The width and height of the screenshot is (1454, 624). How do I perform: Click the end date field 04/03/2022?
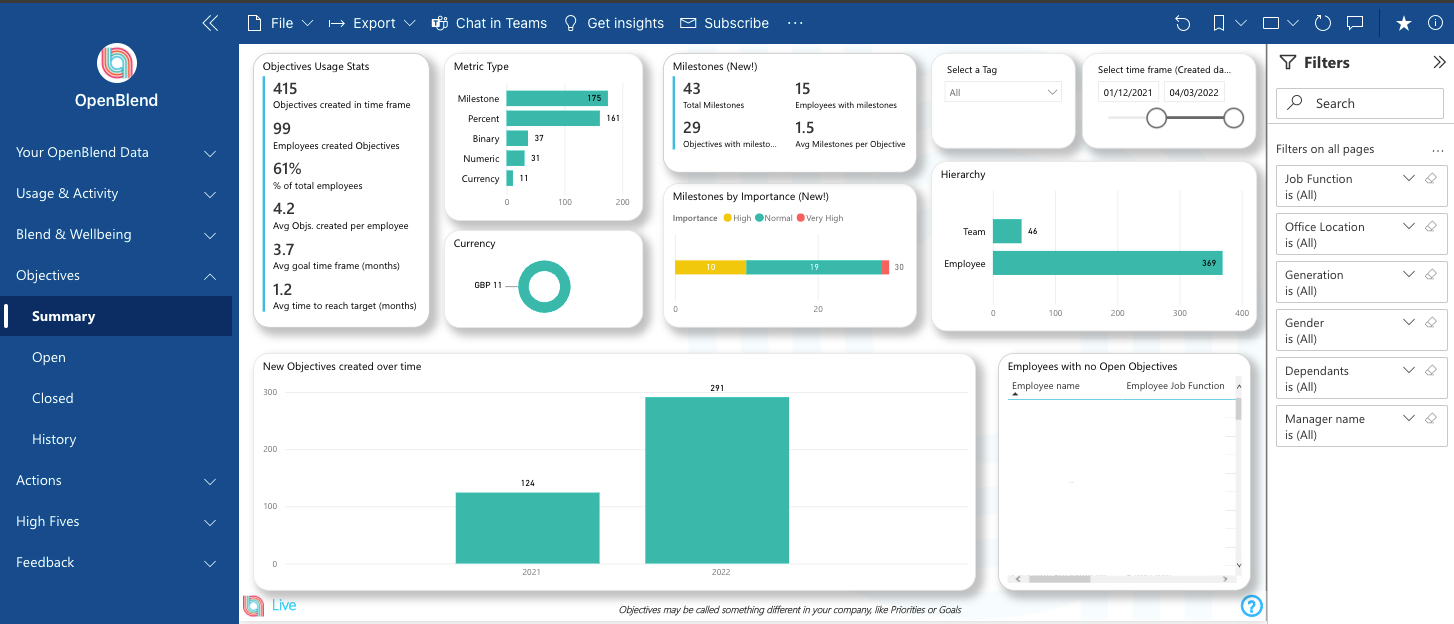point(1195,92)
